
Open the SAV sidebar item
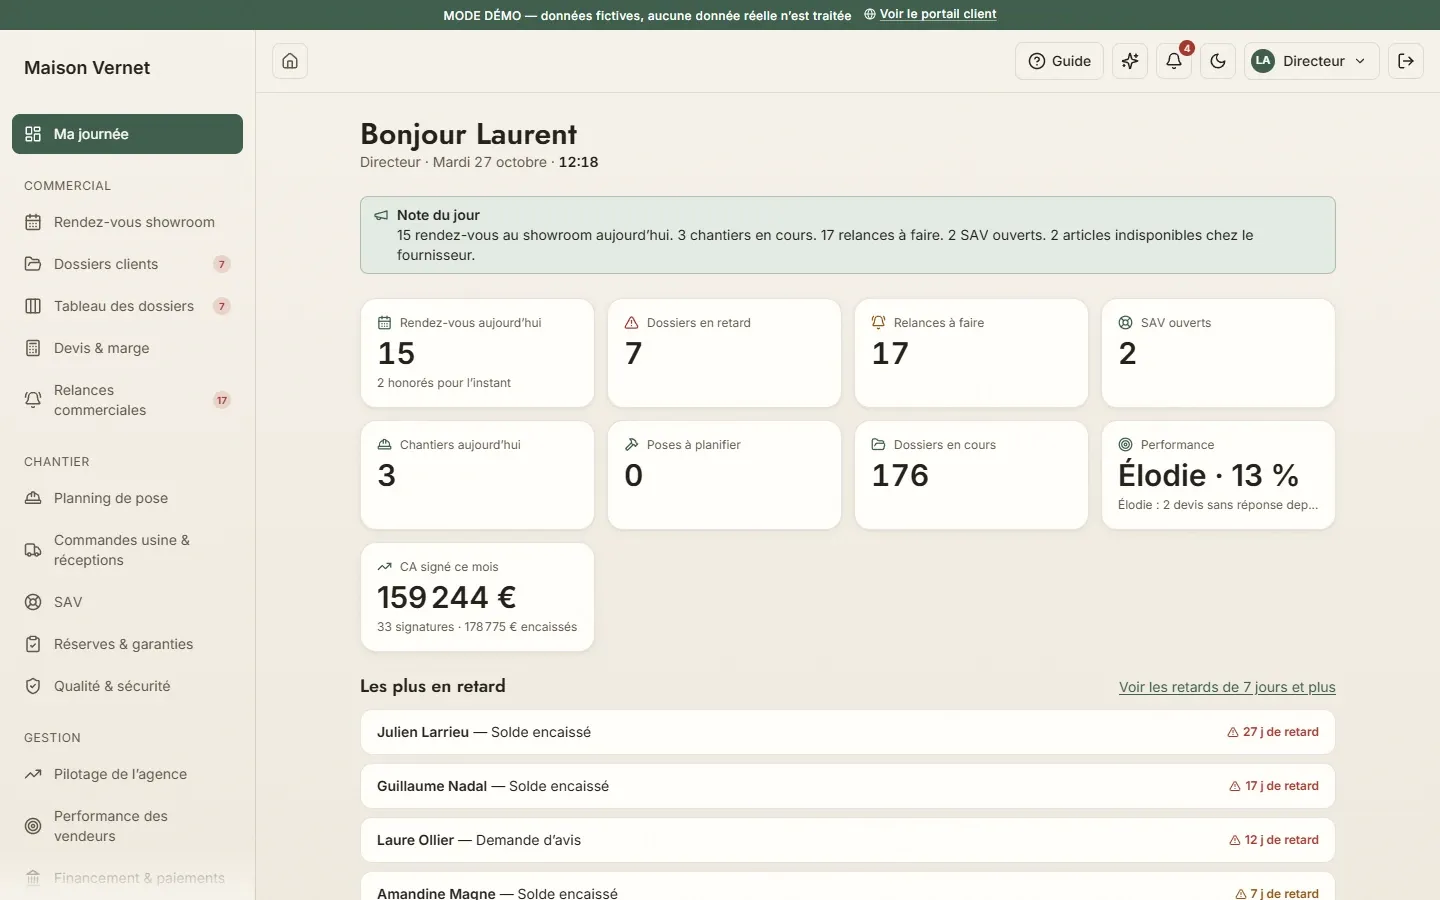(127, 602)
